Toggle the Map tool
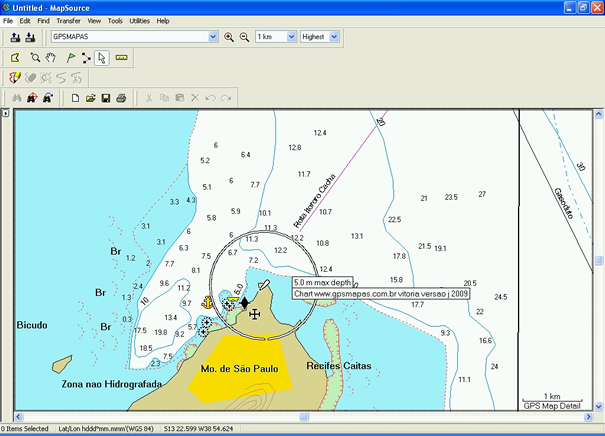 tap(15, 58)
